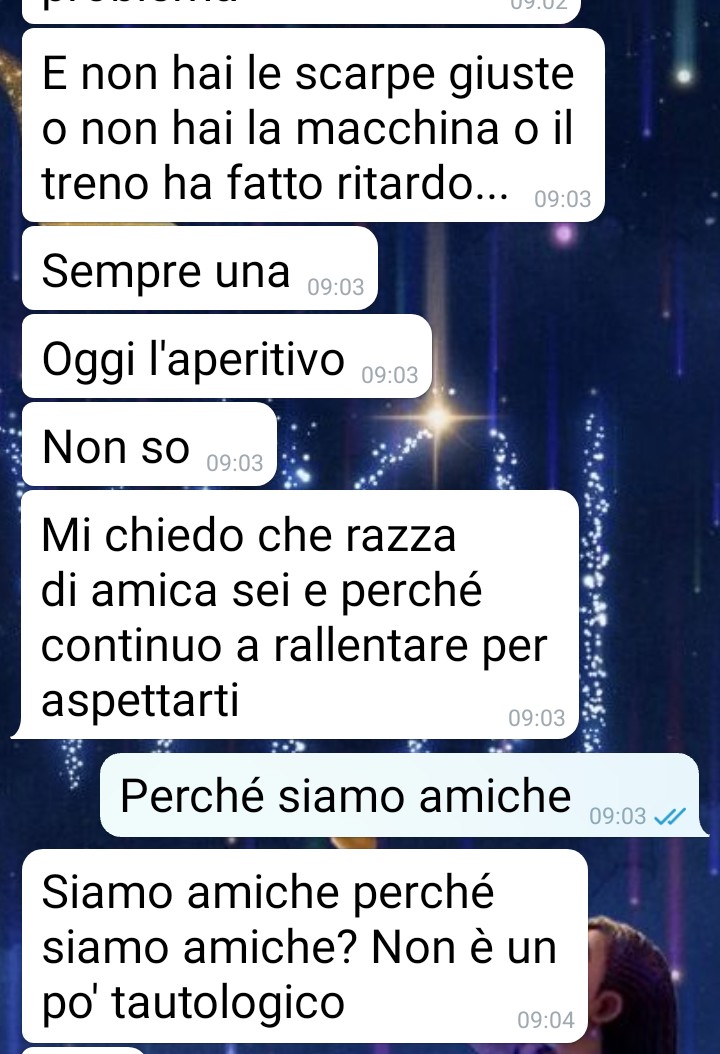Tap the partially visible message at top

301,11
